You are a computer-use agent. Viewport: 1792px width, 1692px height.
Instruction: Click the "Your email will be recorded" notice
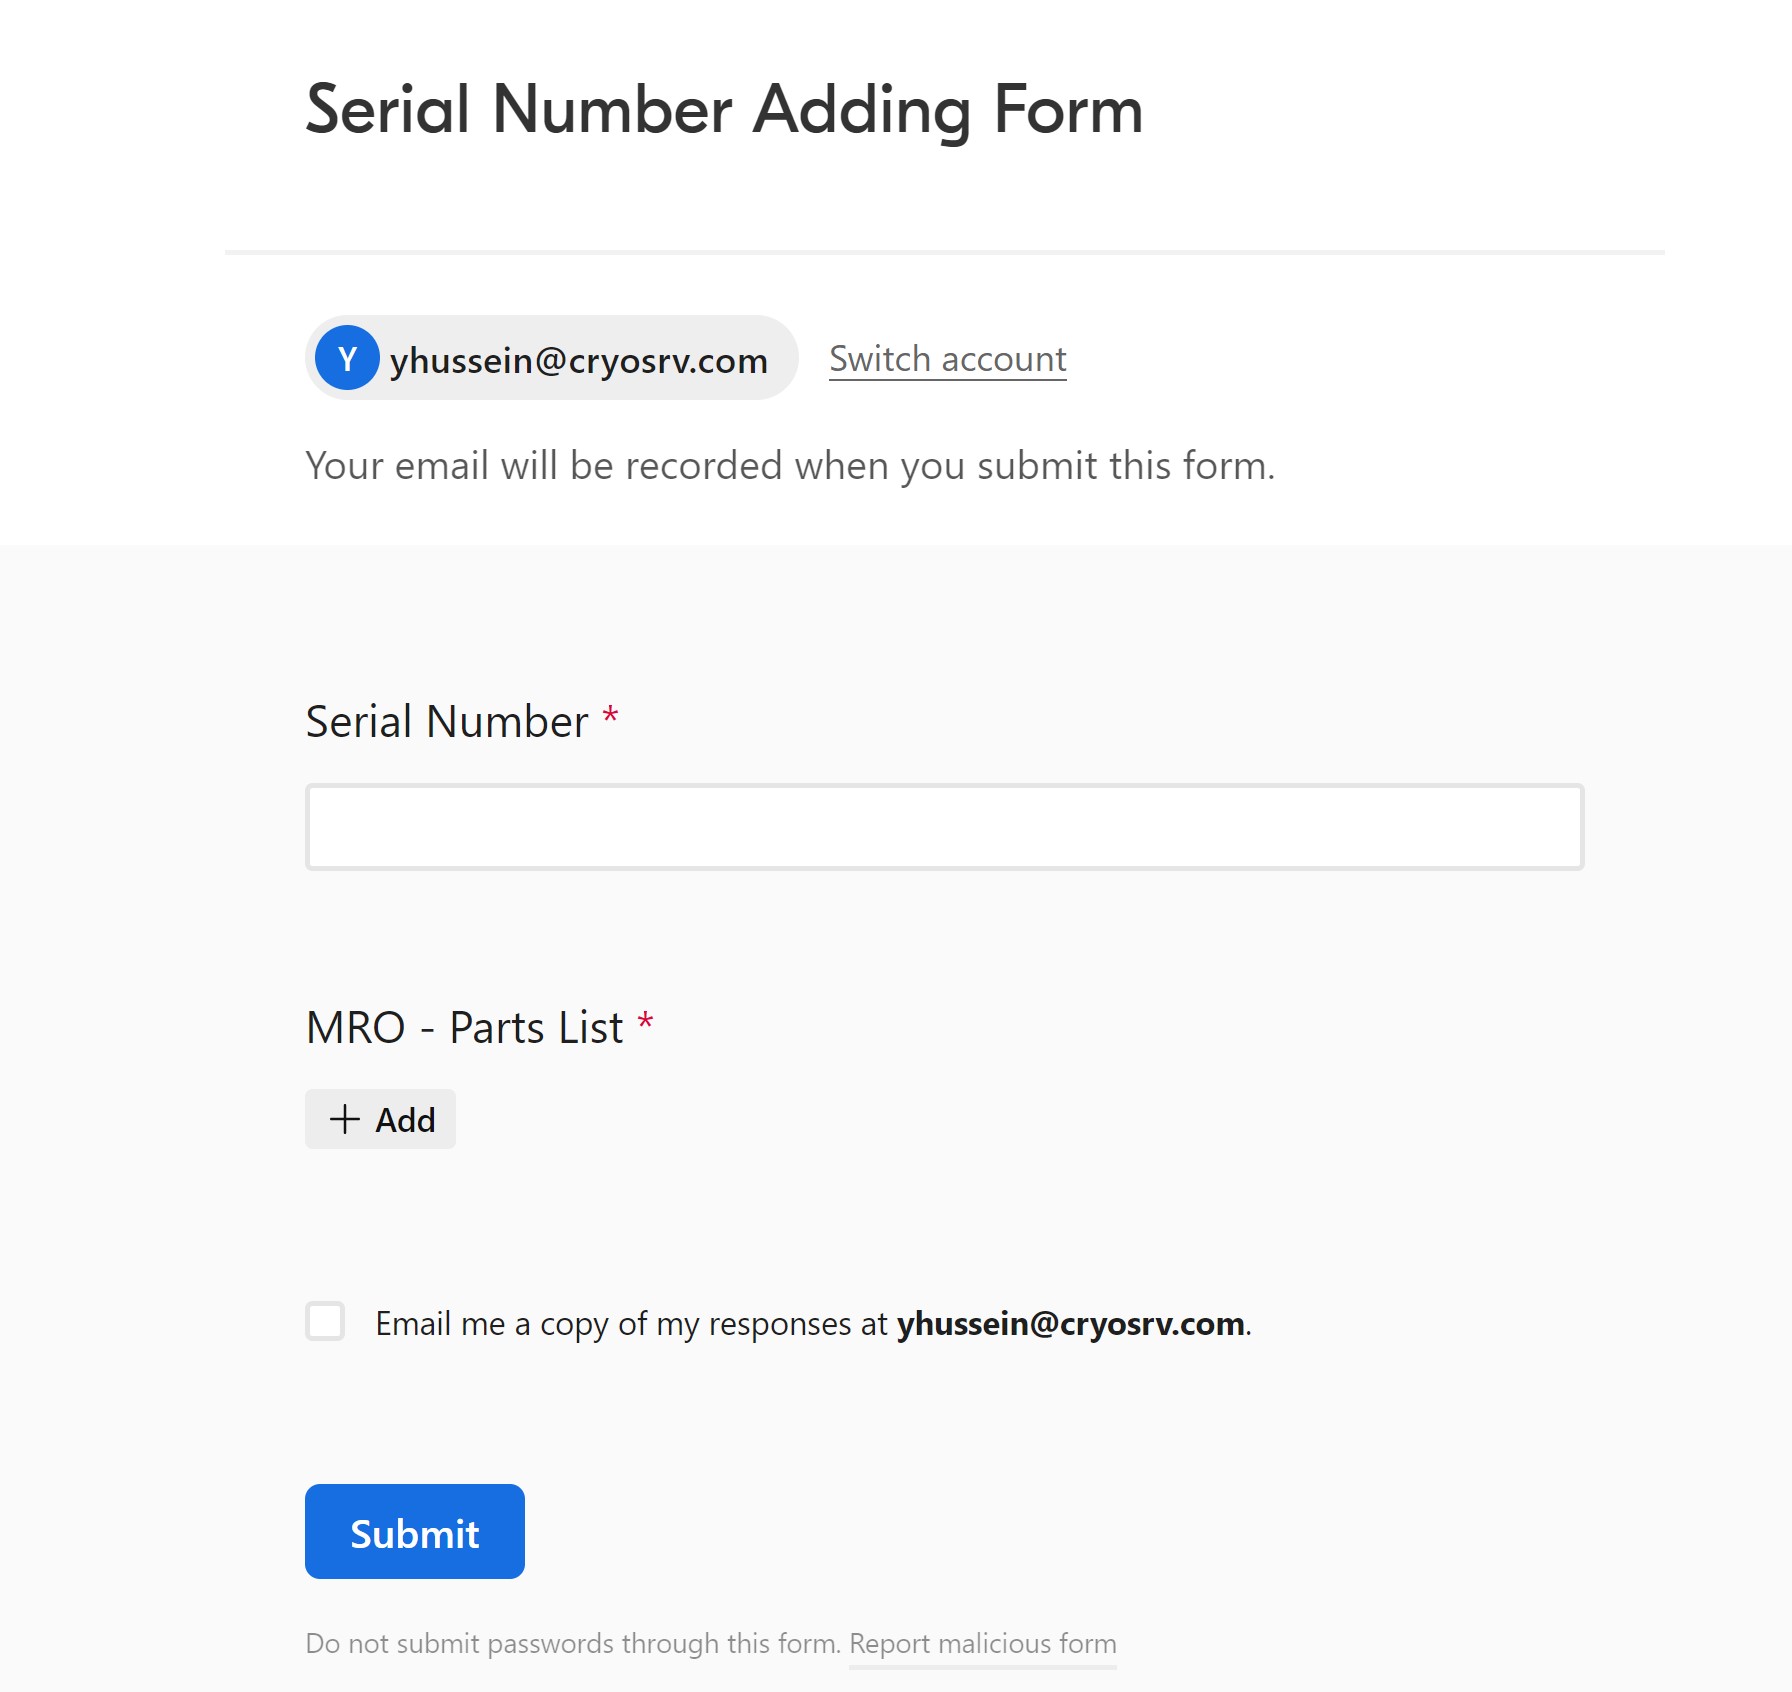pos(789,466)
